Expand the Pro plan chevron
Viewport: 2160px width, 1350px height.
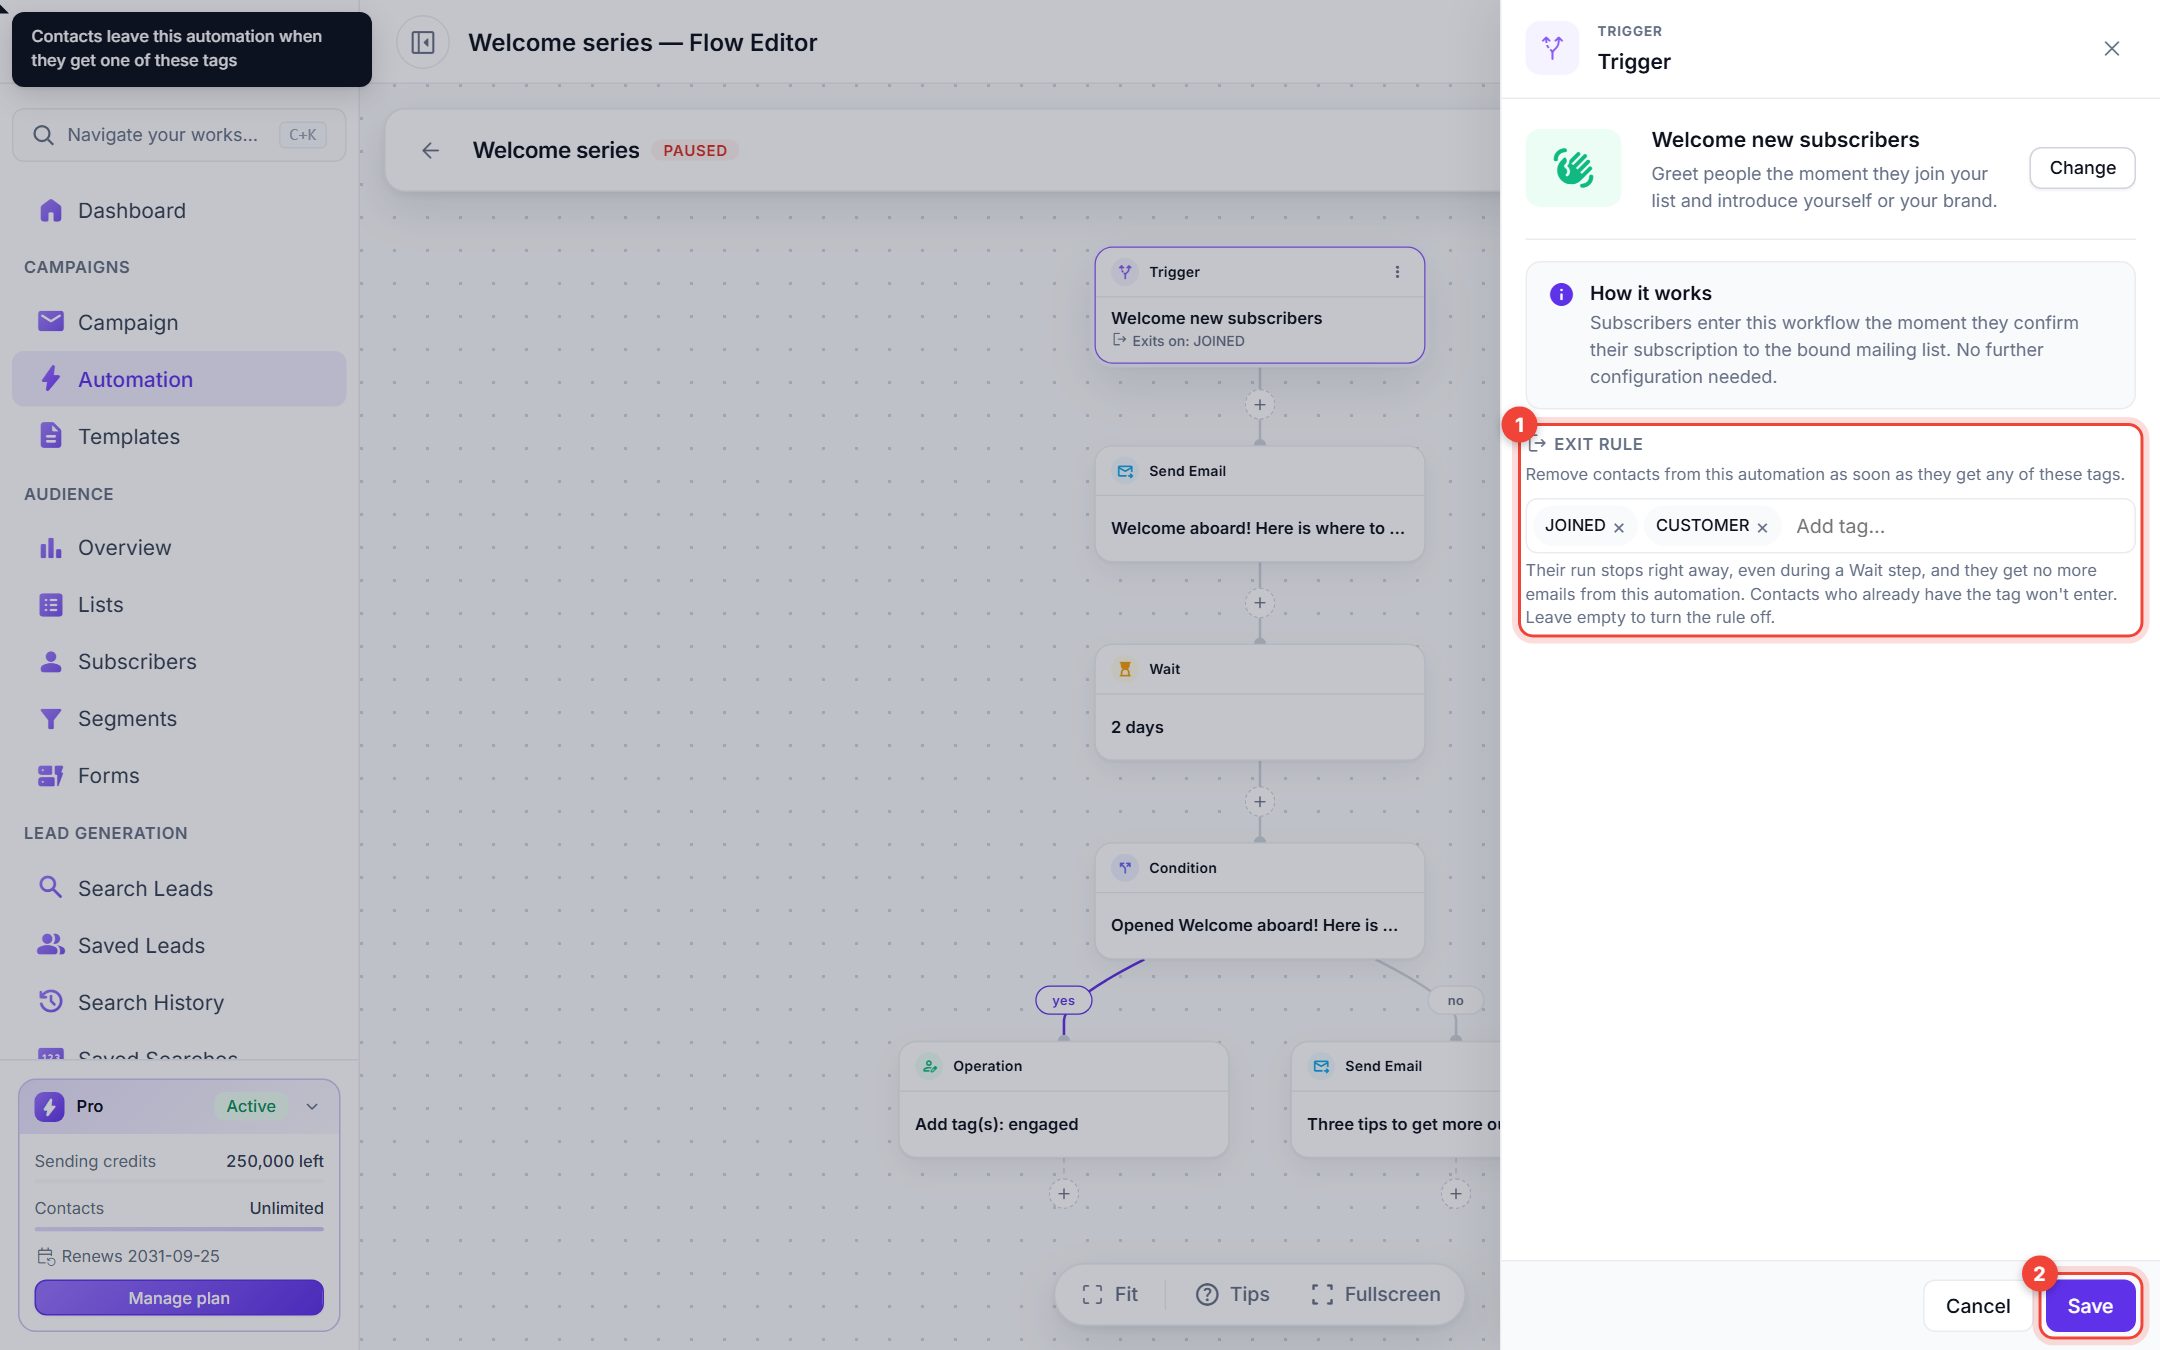[312, 1106]
